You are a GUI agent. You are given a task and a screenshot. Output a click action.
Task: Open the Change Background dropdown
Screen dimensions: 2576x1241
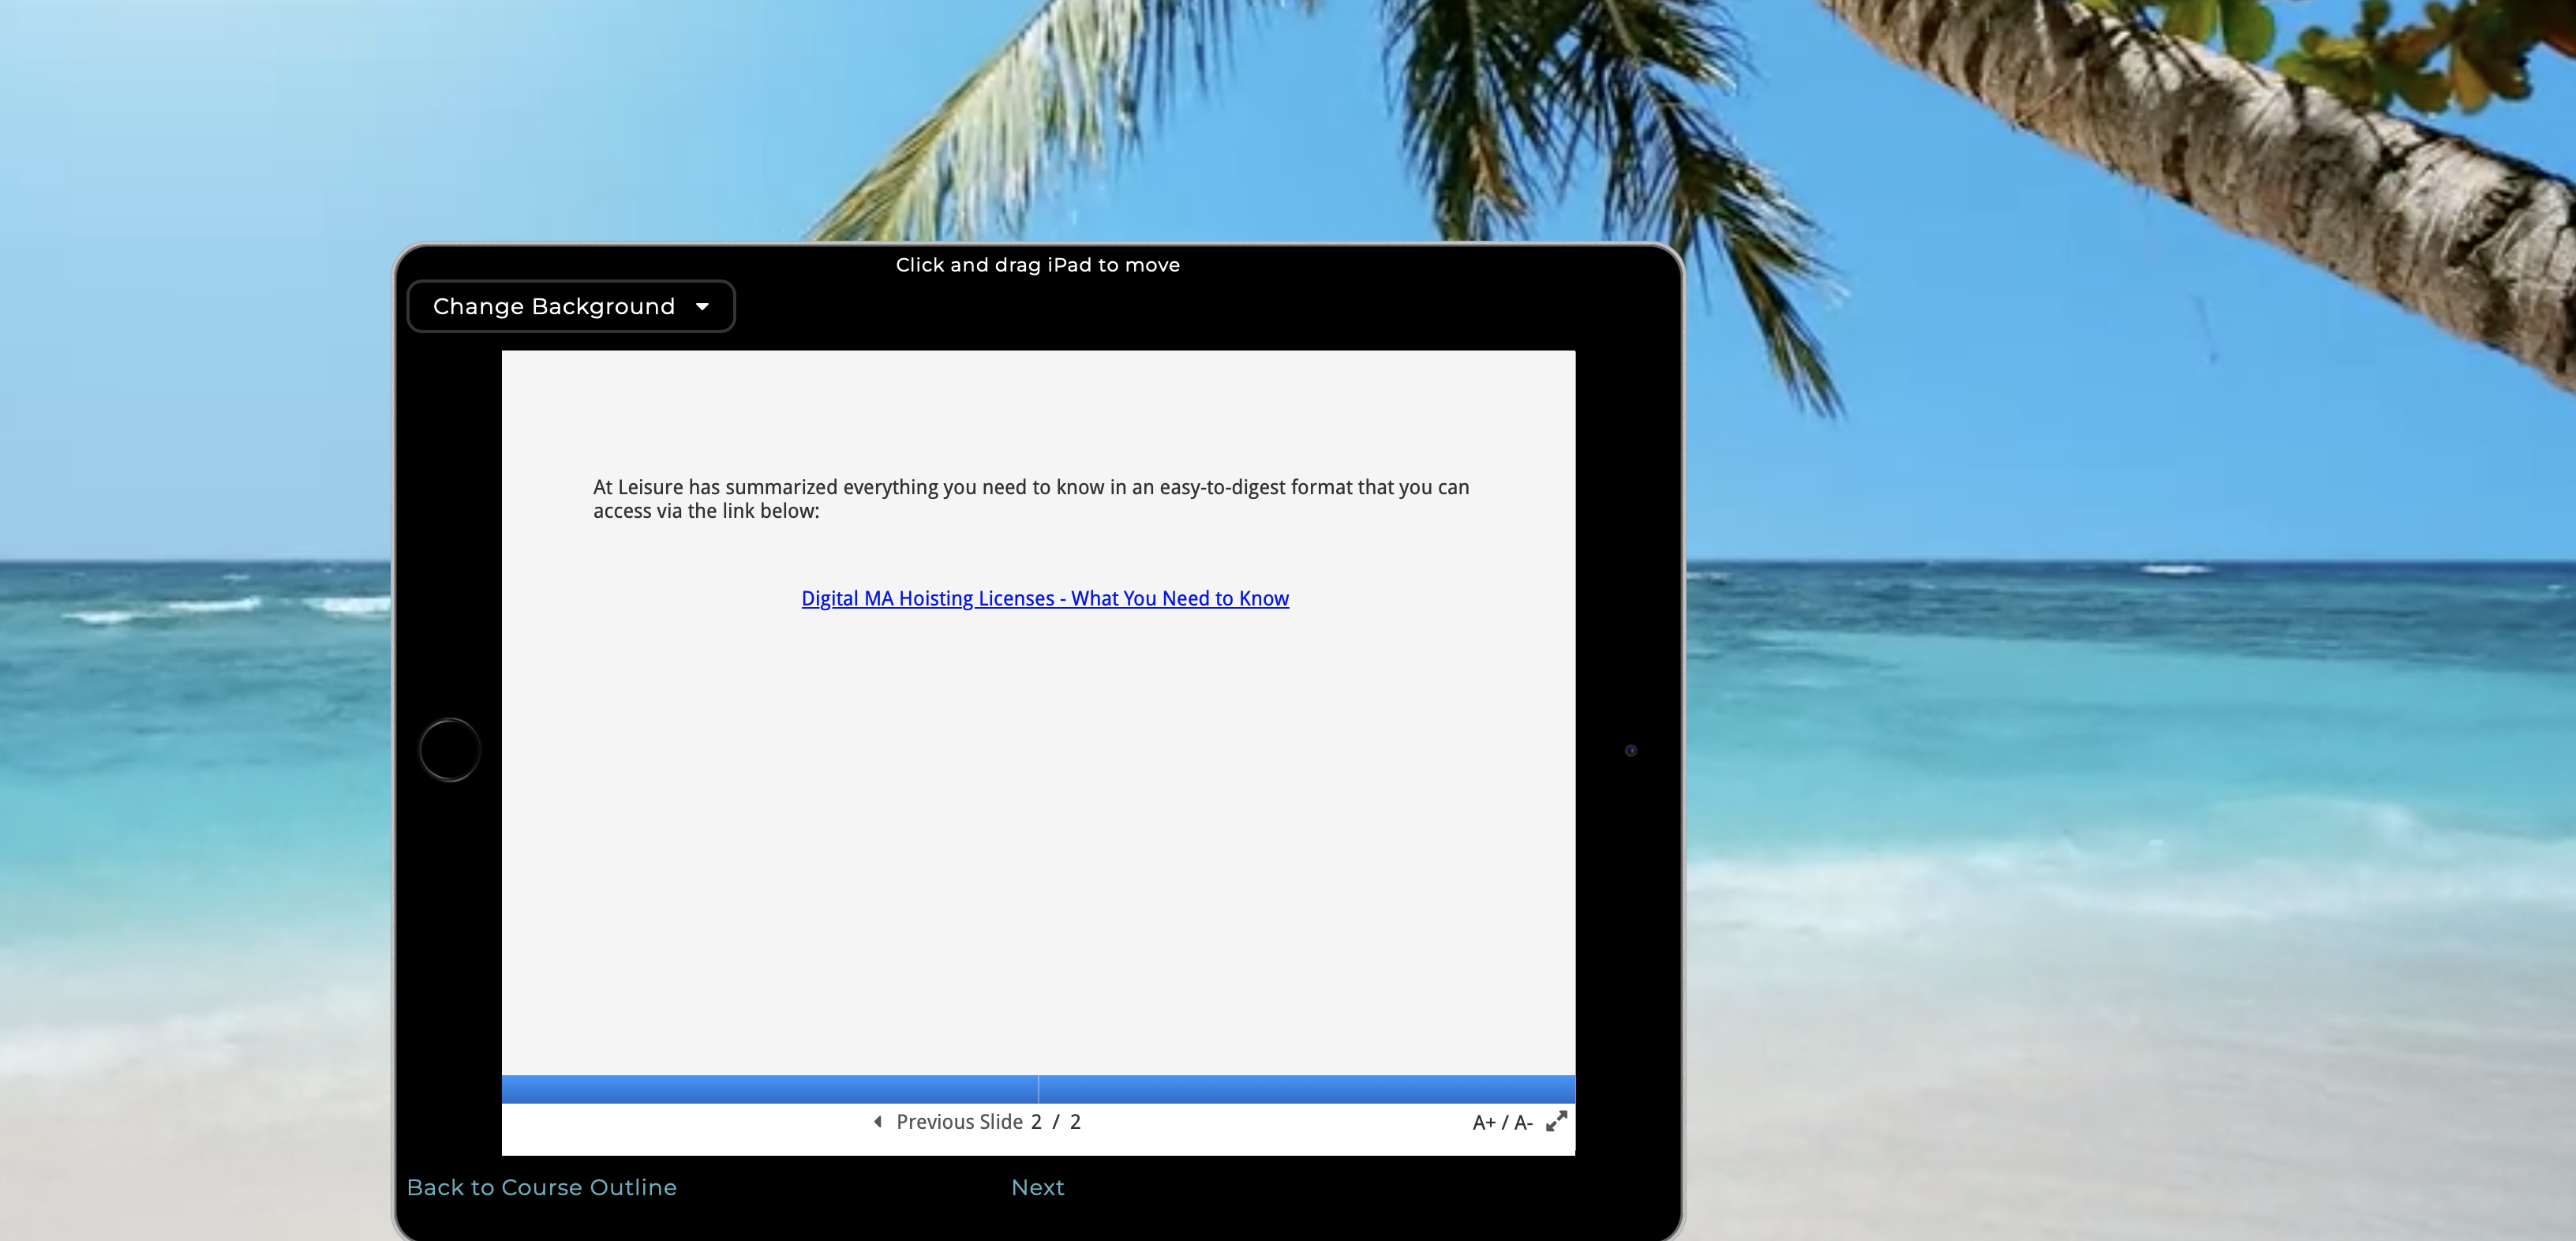pos(571,306)
